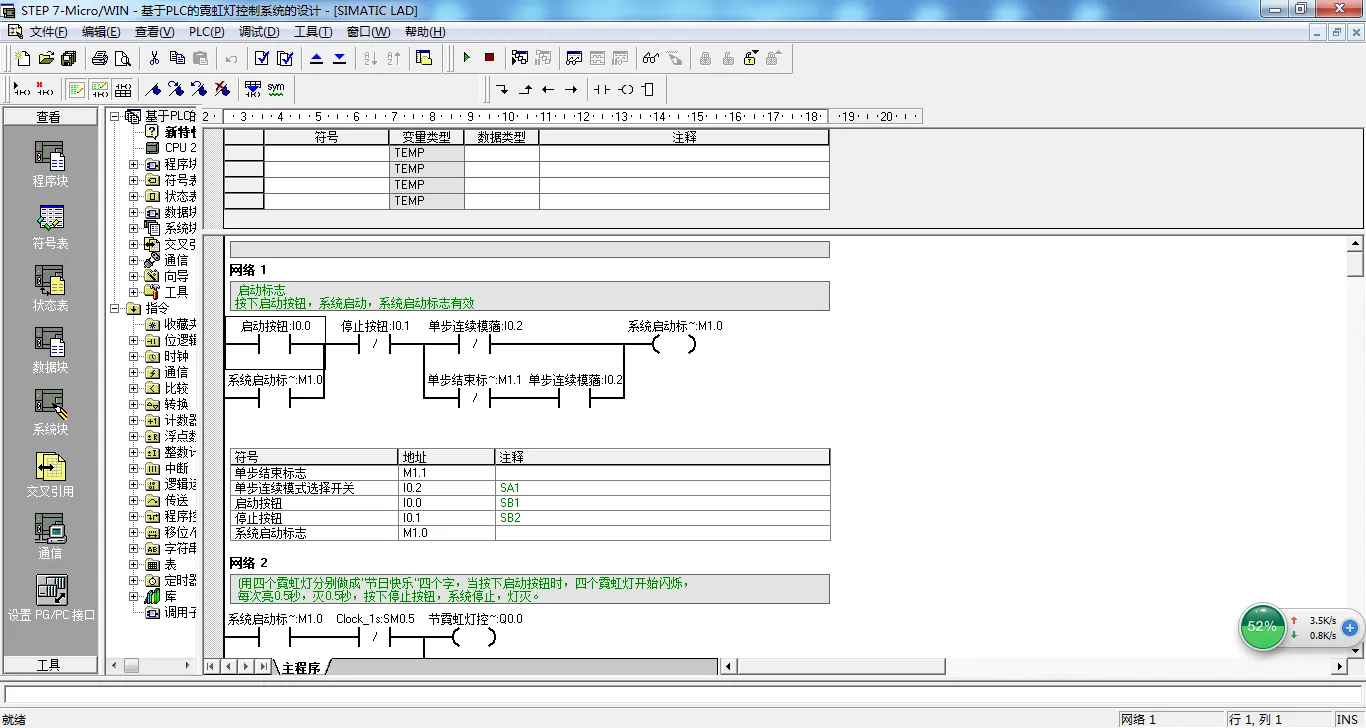Open 设置 PG/PC 接口 in the navigation bar
The width and height of the screenshot is (1366, 728).
(50, 599)
